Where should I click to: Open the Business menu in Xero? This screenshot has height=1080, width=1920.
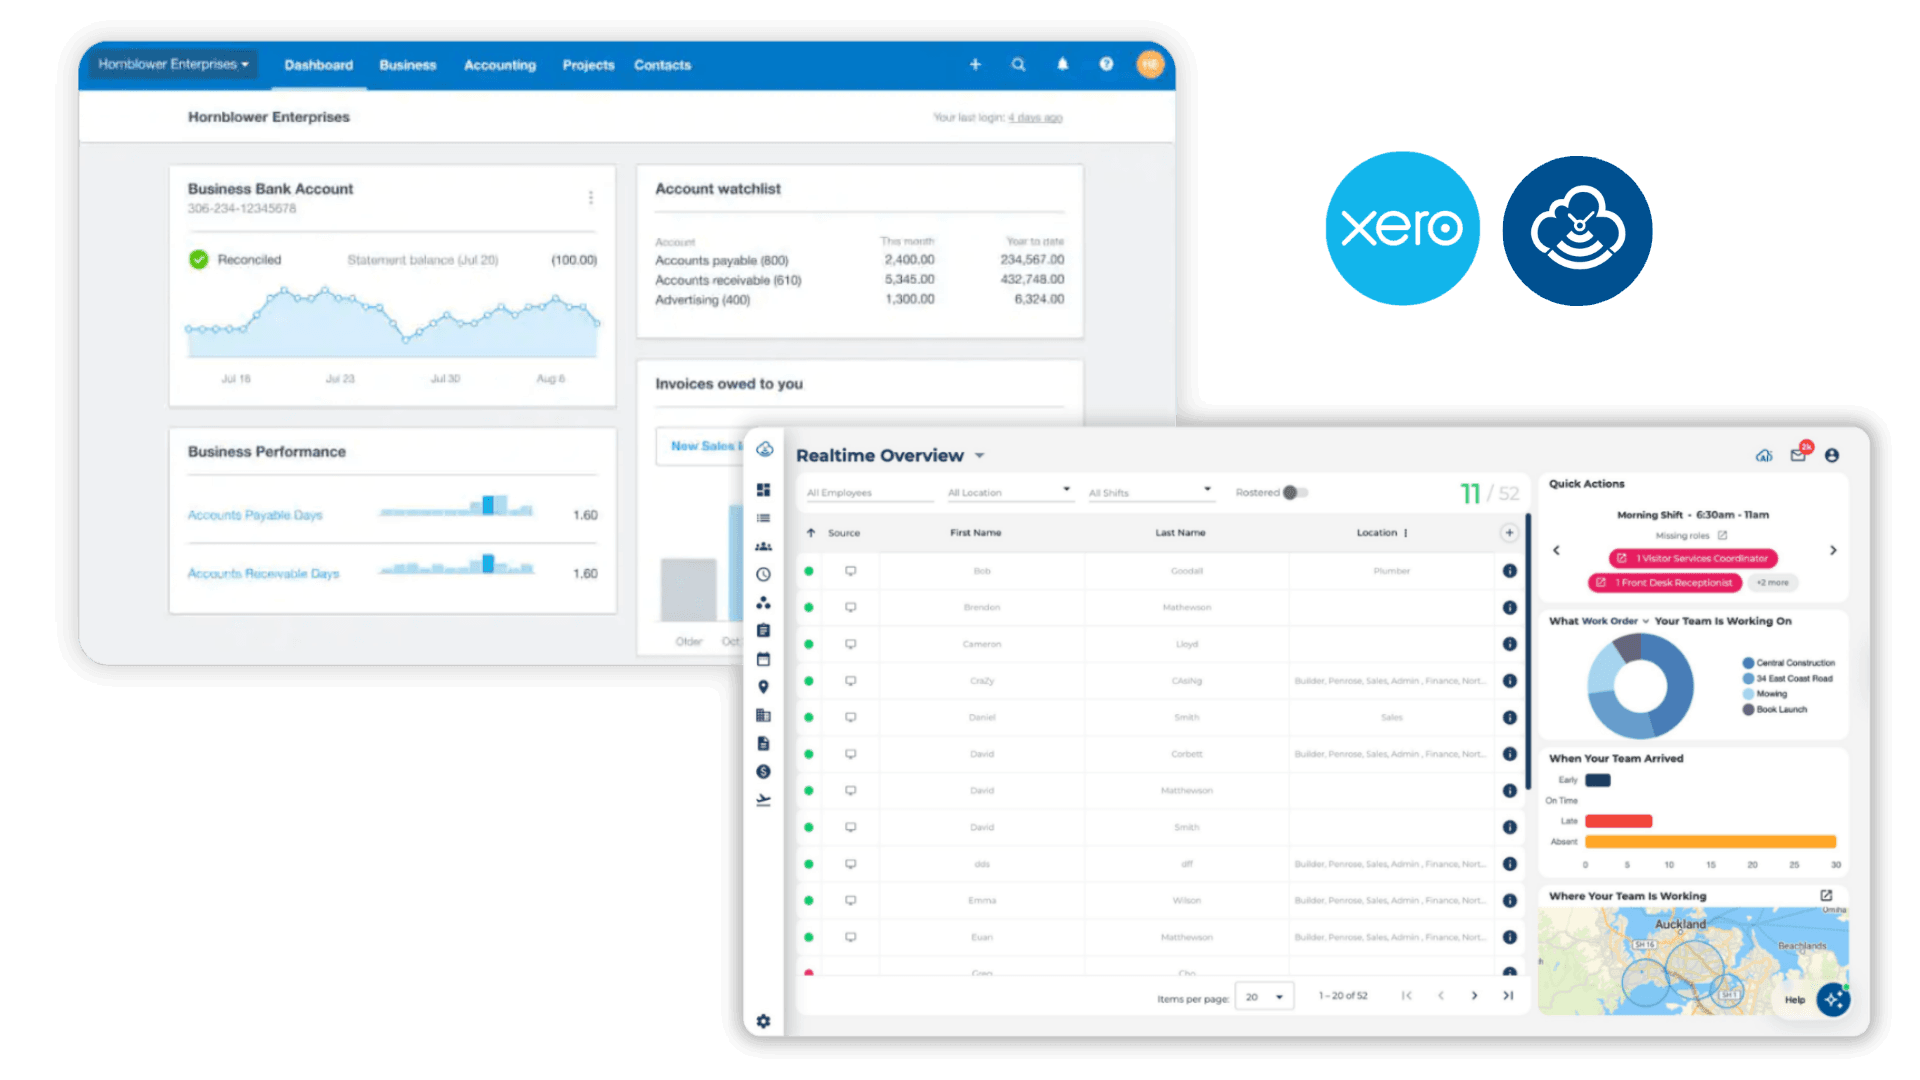[x=408, y=65]
